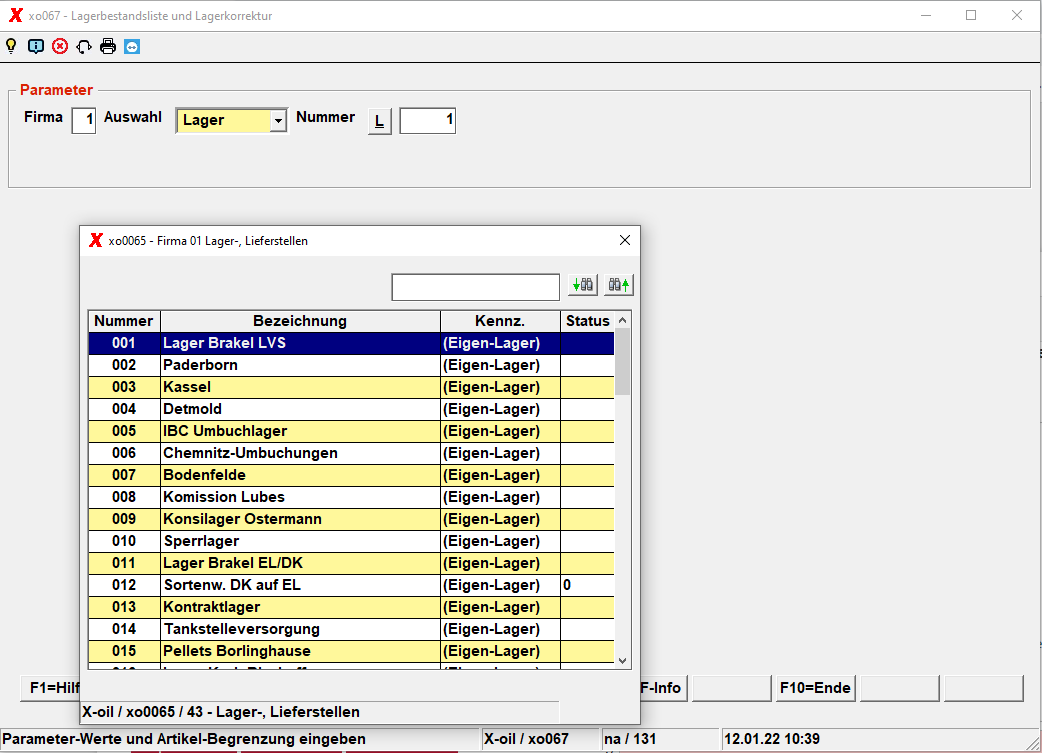The width and height of the screenshot is (1042, 753).
Task: Select the IBC Umbuchlager row
Action: click(x=352, y=431)
